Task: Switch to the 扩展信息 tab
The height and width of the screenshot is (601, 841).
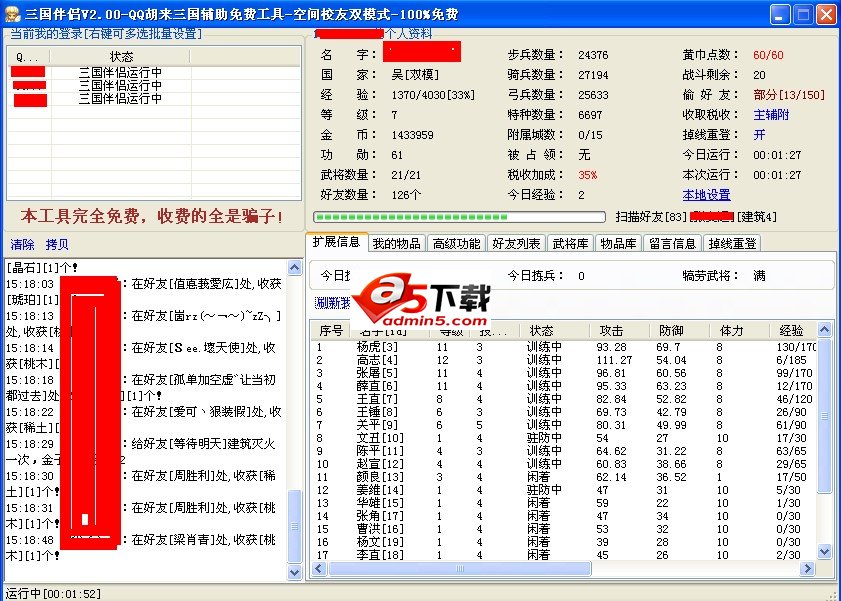Action: [336, 242]
